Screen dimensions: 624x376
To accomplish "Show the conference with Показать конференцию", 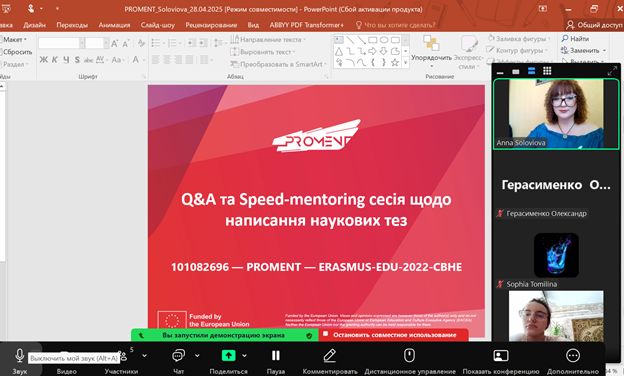I will click(x=501, y=355).
